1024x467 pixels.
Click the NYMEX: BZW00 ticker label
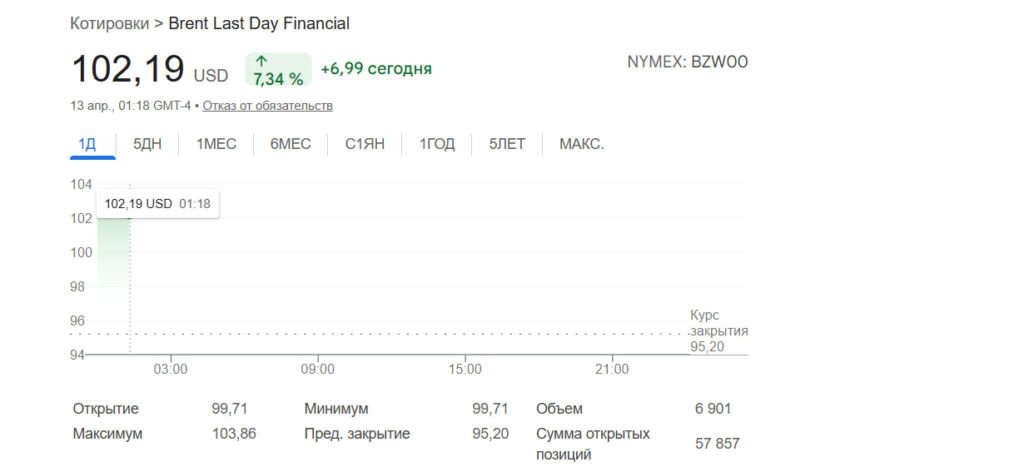point(687,62)
